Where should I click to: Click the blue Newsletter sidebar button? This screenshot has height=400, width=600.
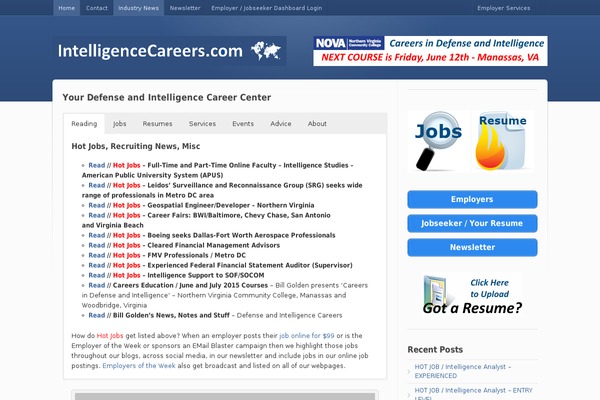[x=472, y=247]
